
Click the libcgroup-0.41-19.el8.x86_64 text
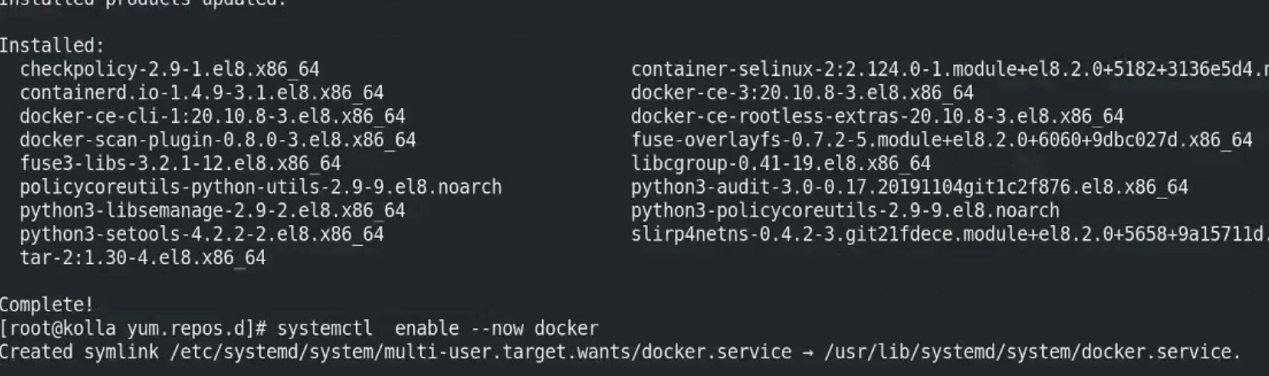[x=781, y=162]
